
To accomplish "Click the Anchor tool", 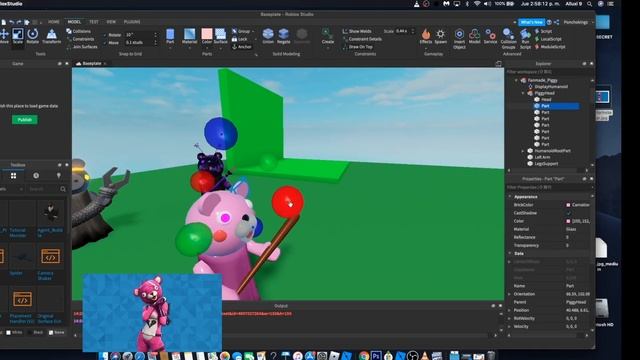I will point(242,47).
